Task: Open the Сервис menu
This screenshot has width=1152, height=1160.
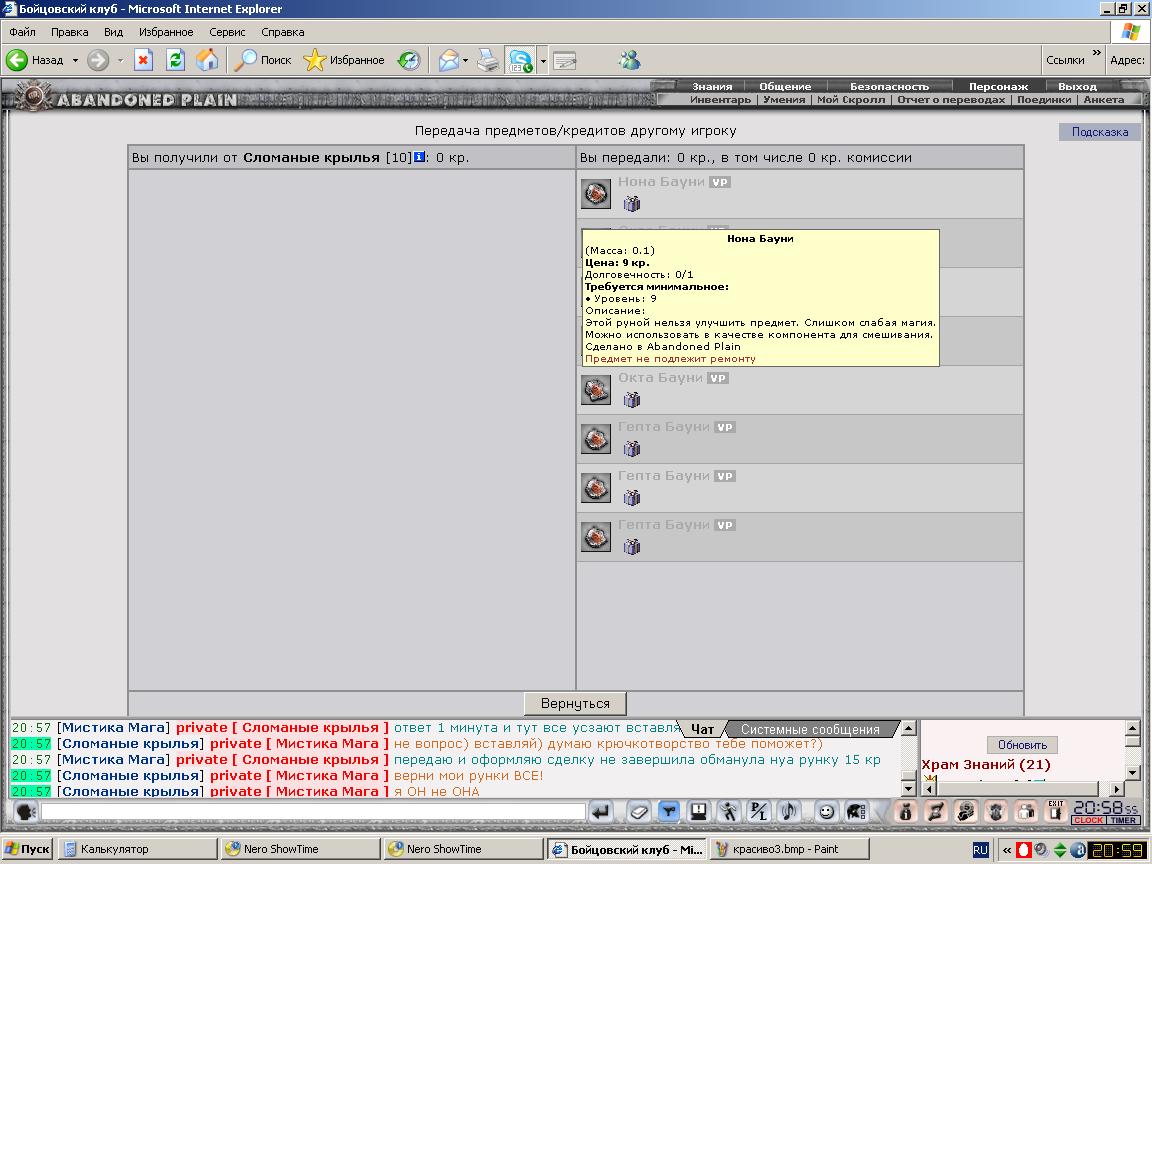Action: 227,32
